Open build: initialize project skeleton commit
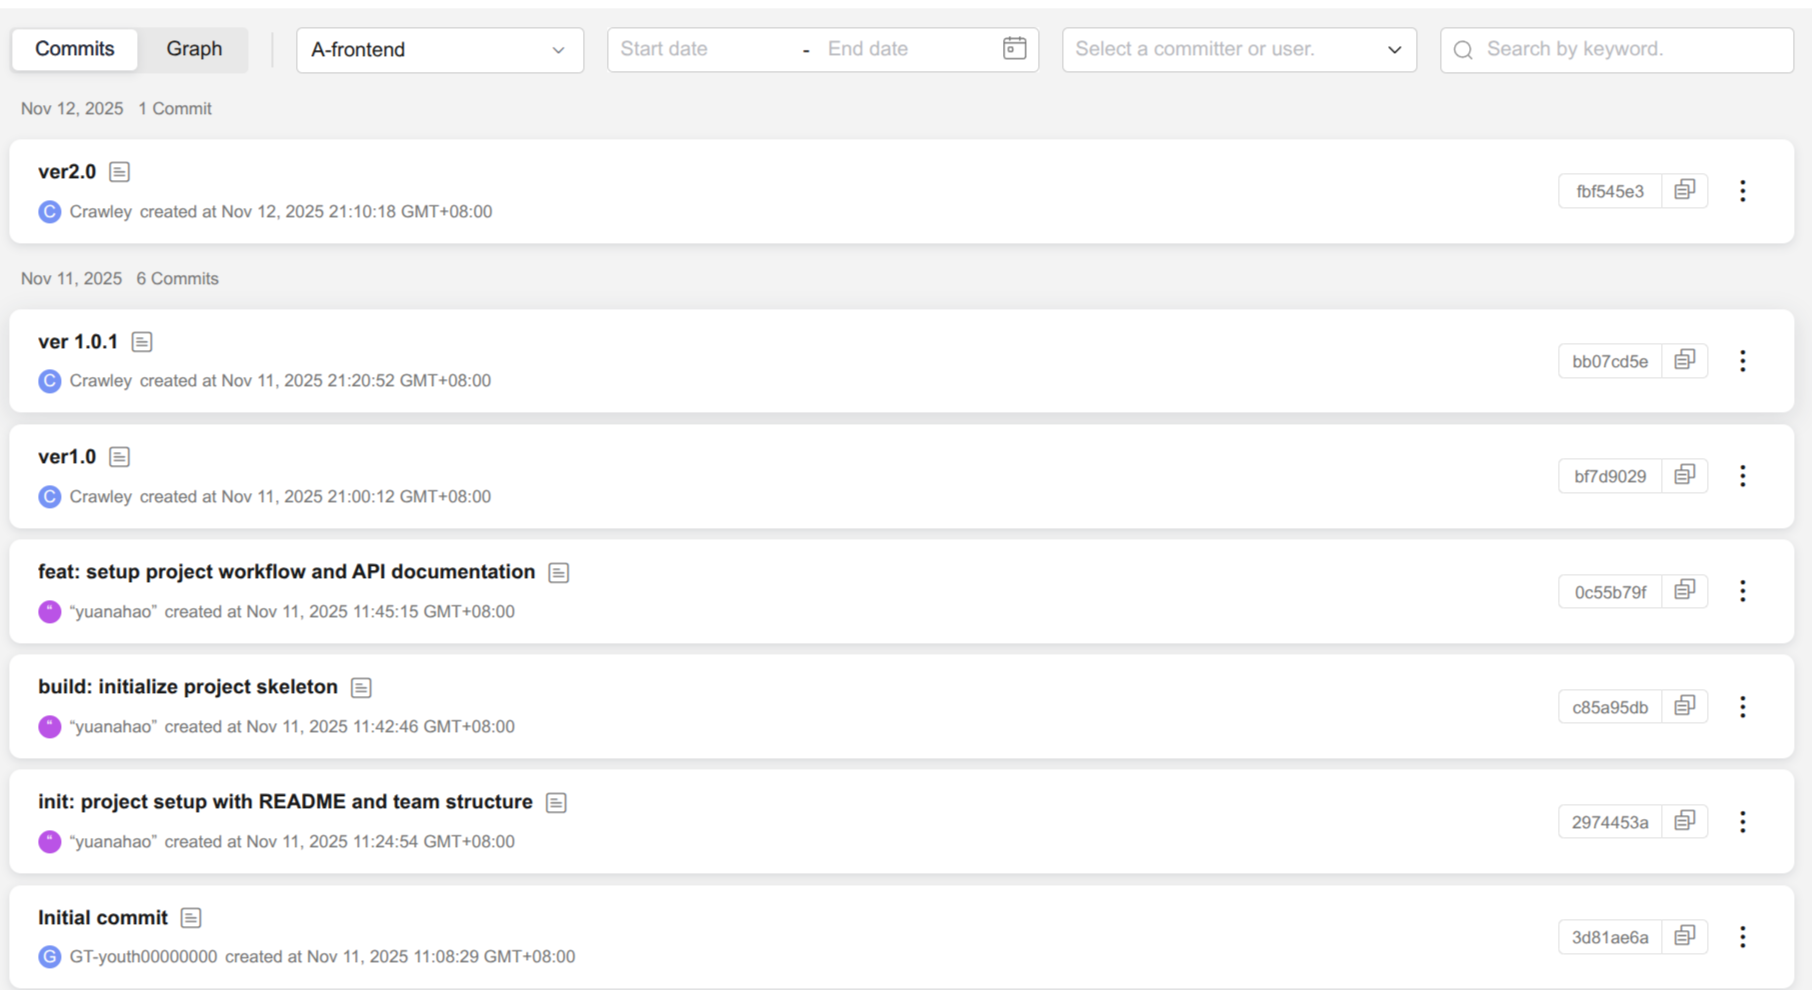 188,687
